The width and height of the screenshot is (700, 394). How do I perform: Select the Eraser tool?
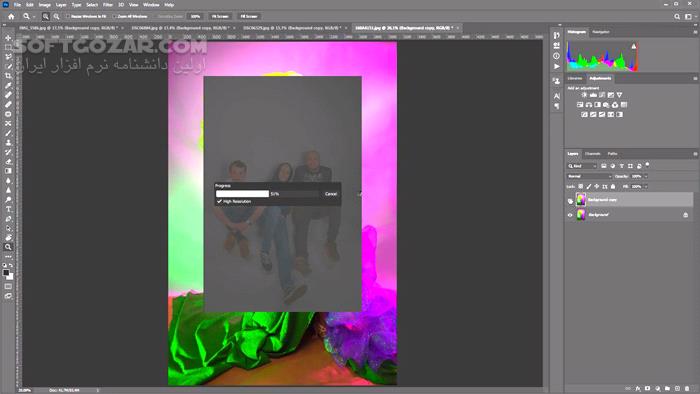(8, 162)
